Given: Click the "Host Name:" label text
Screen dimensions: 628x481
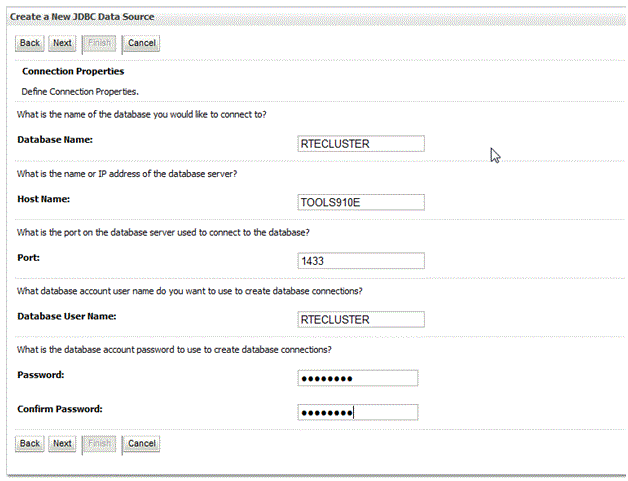Looking at the screenshot, I should pos(44,199).
